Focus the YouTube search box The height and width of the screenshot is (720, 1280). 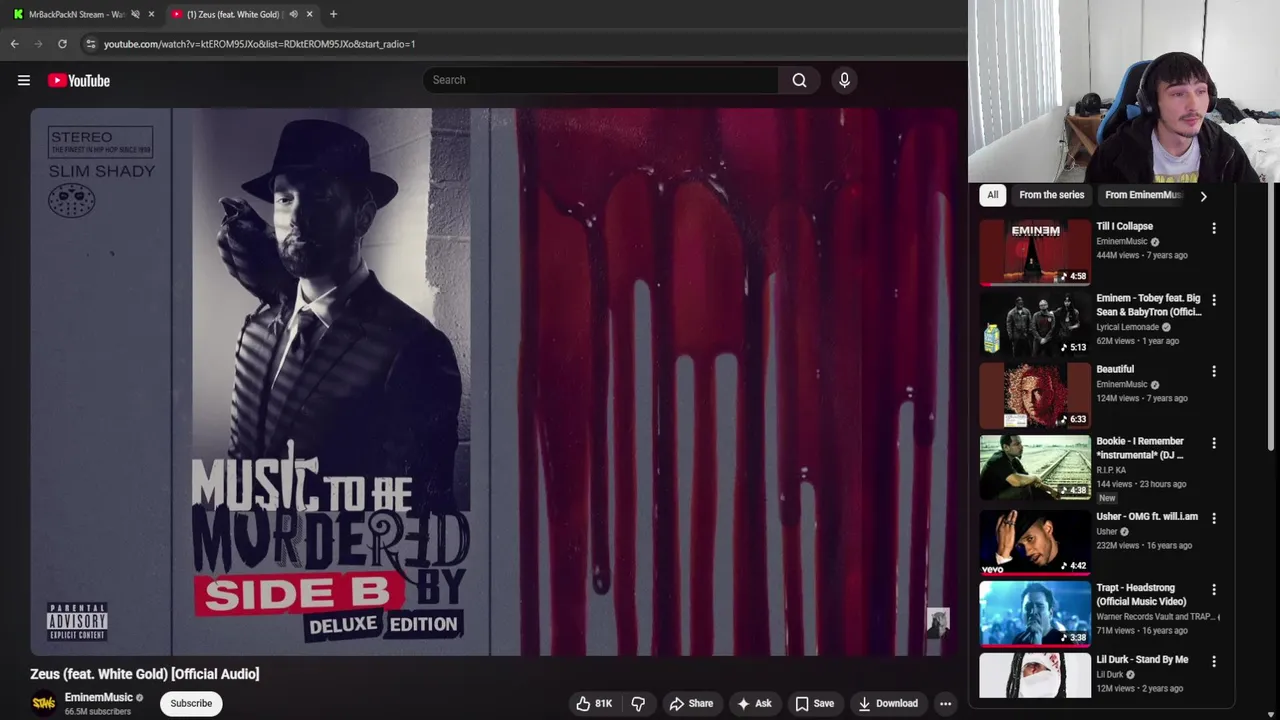600,80
